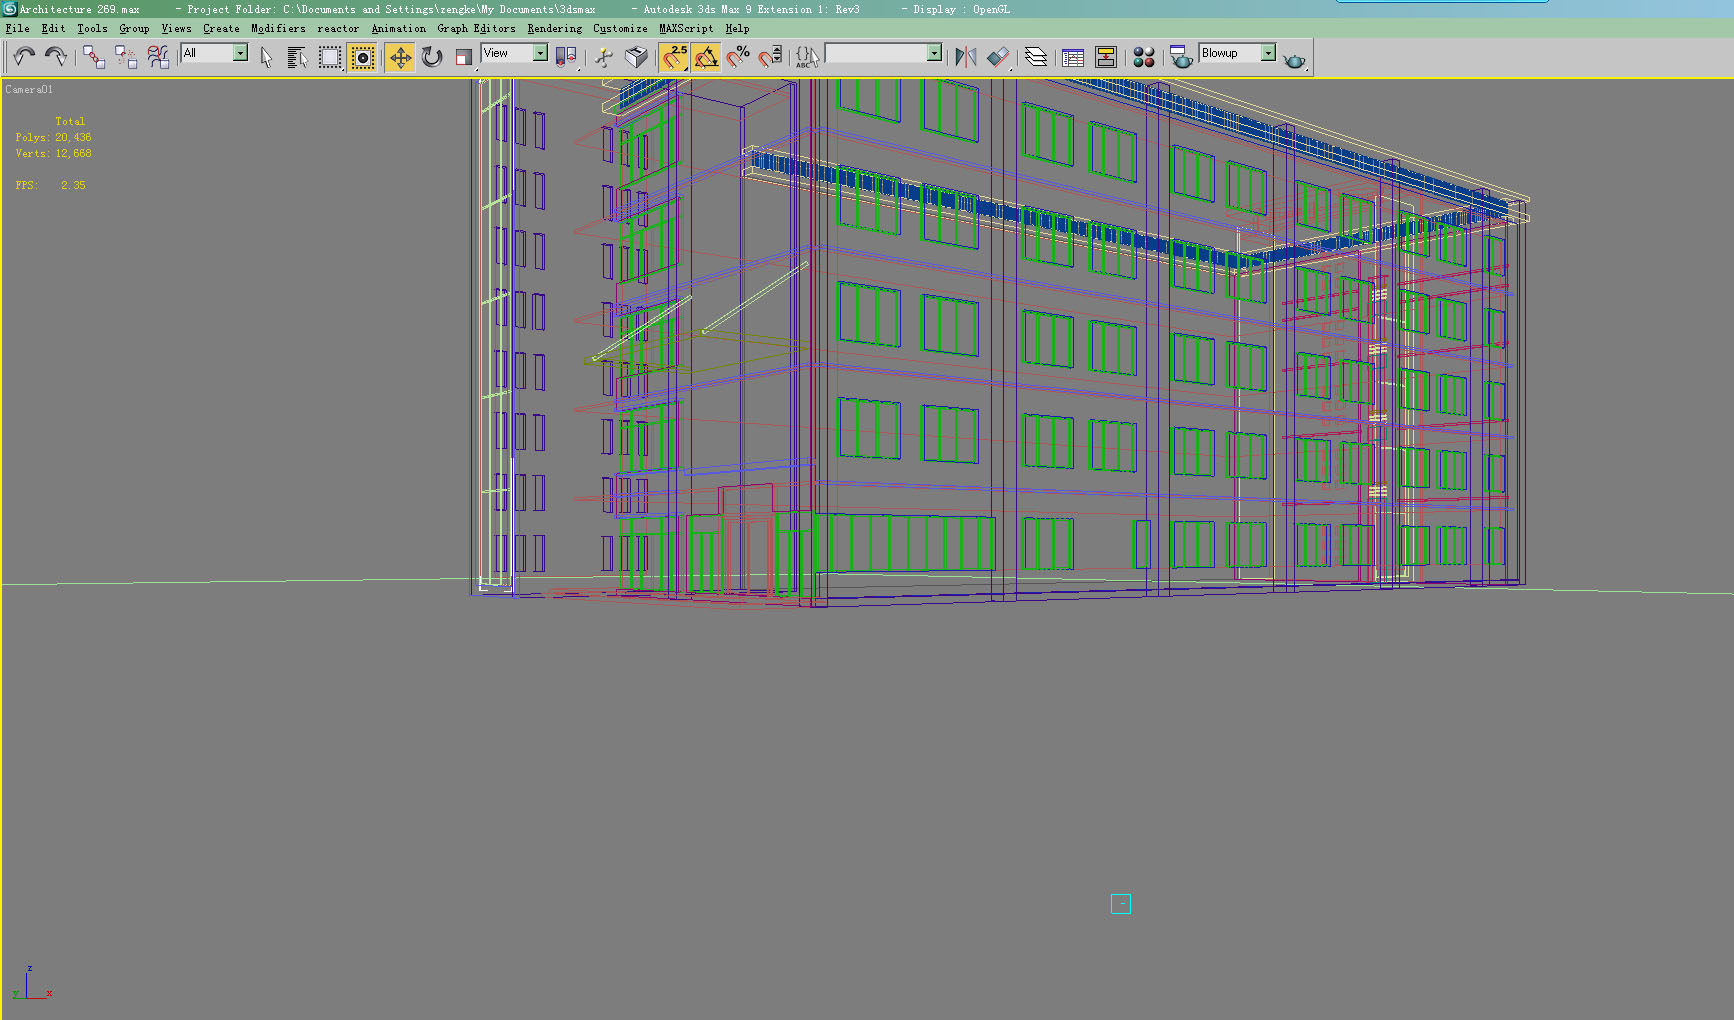Click the Camera01 viewport label

[x=29, y=89]
